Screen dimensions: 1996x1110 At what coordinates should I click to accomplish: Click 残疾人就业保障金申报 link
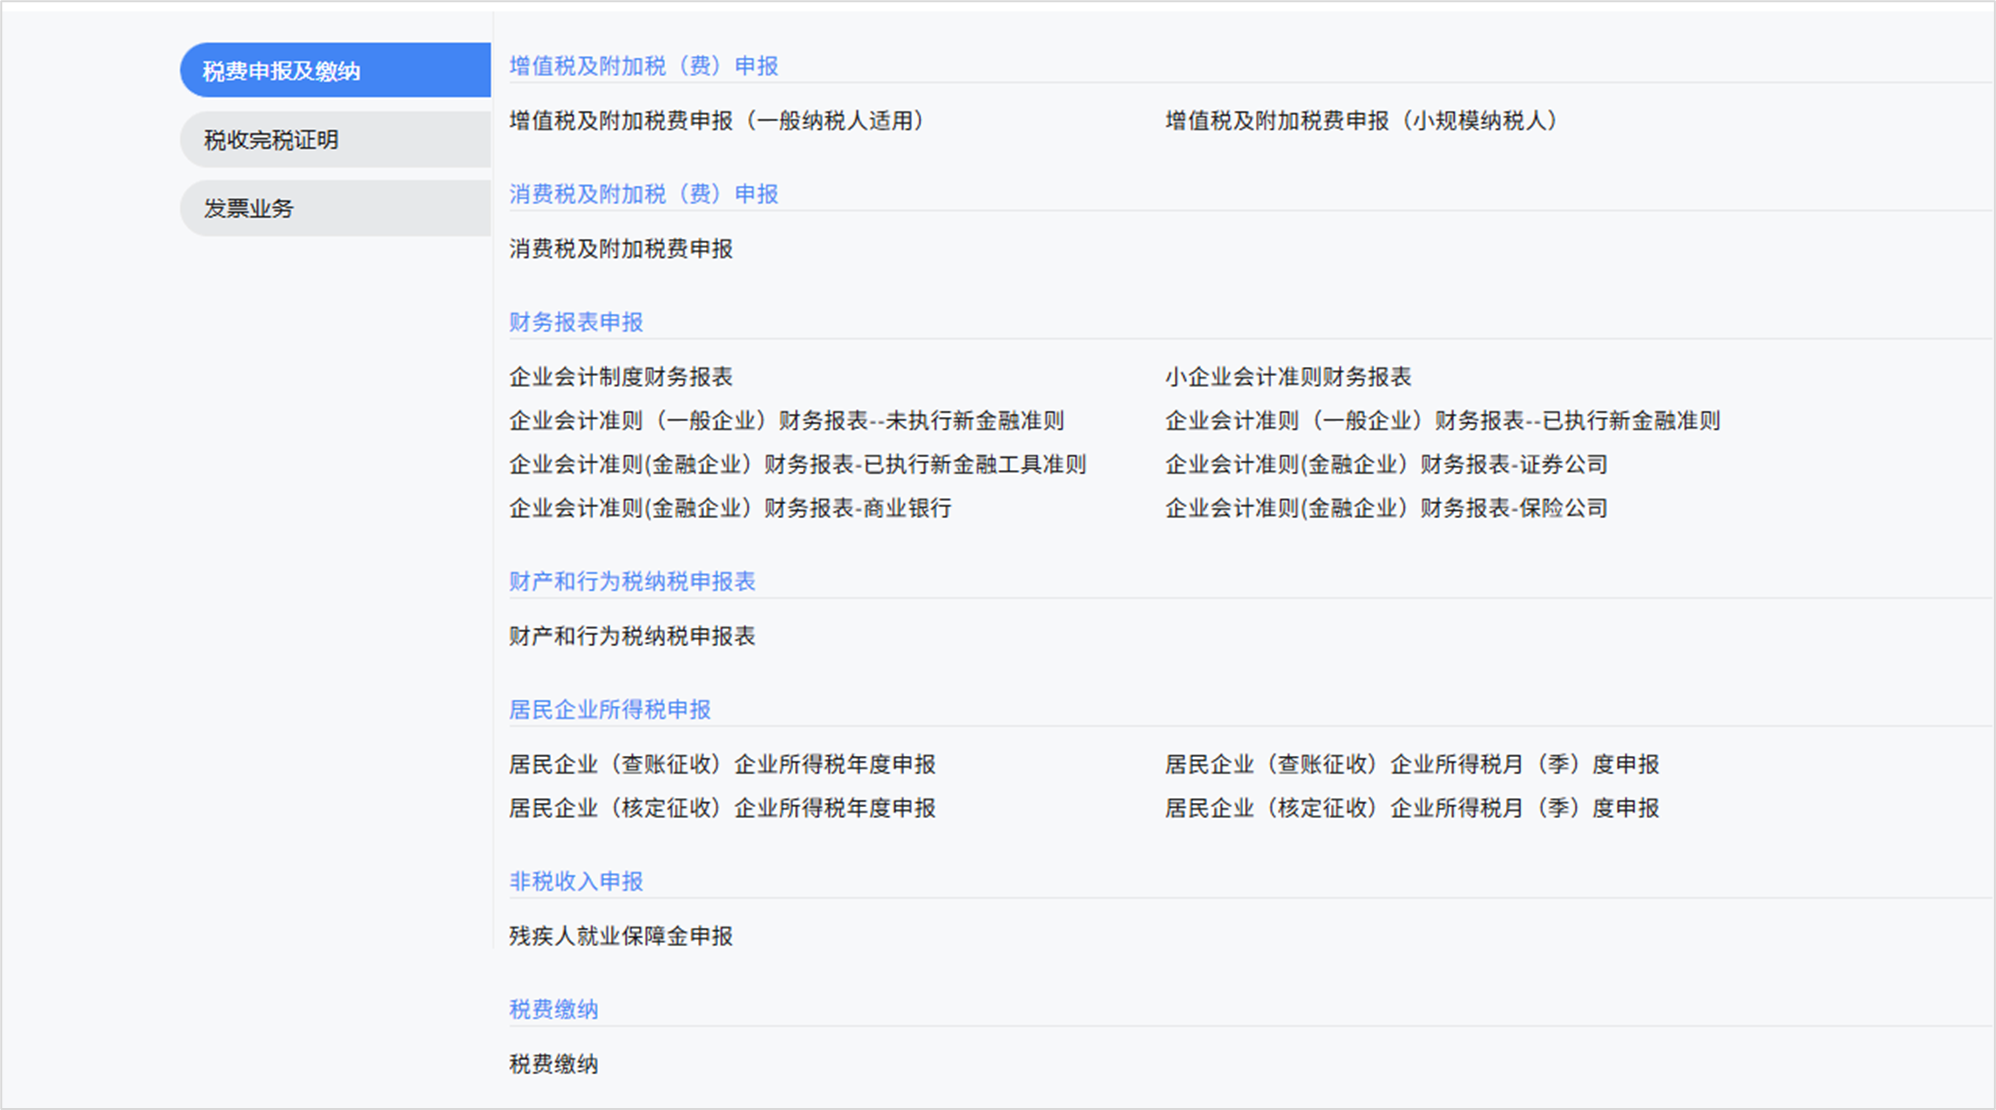coord(621,936)
